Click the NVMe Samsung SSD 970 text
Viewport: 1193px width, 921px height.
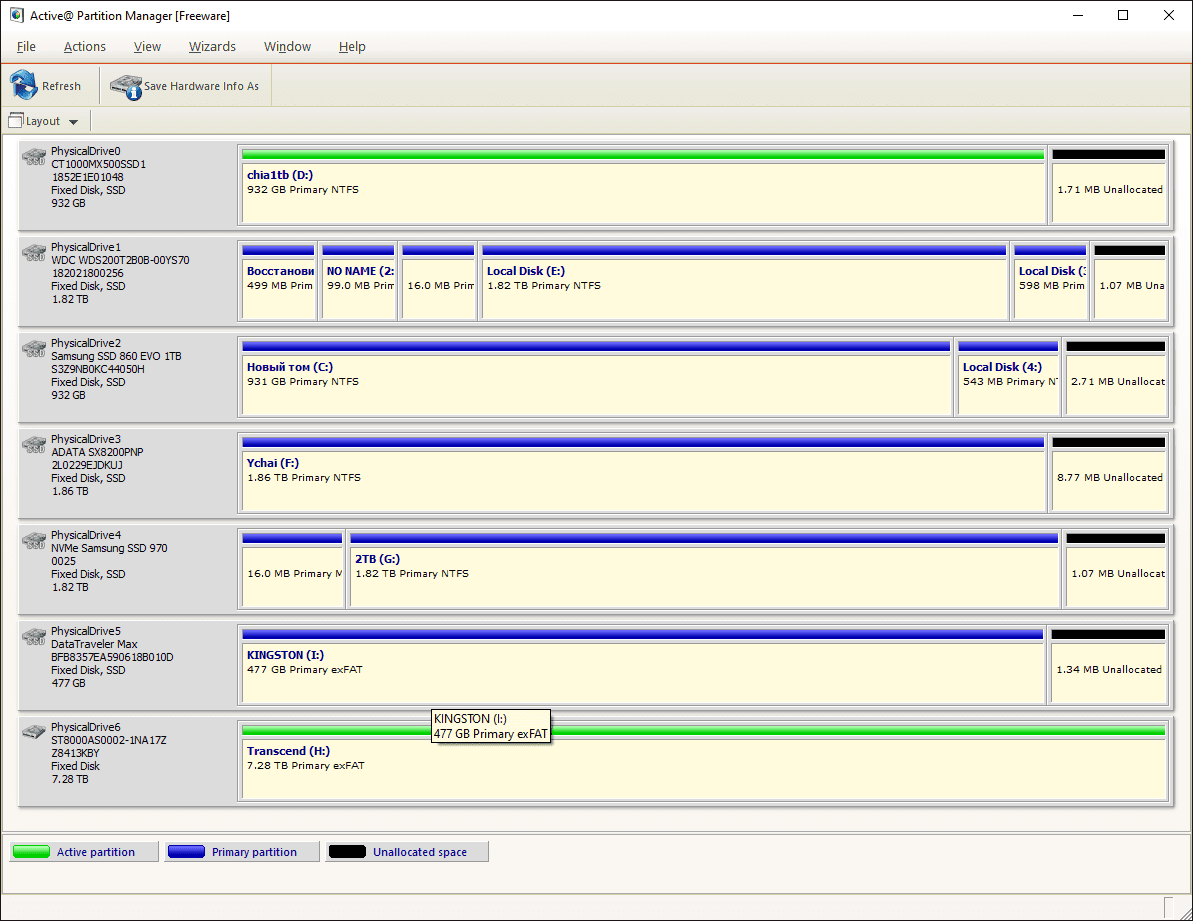coord(109,548)
